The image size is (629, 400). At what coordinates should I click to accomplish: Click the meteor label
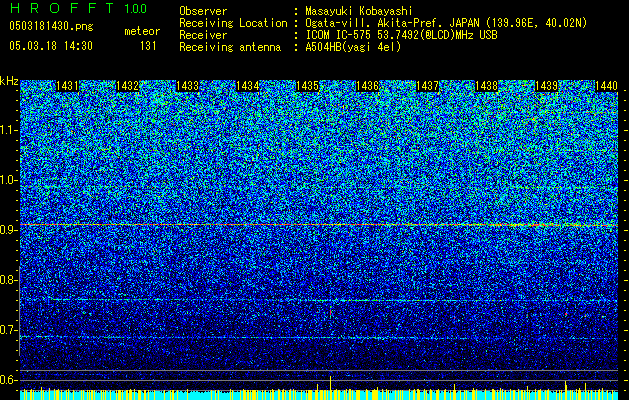[x=142, y=31]
